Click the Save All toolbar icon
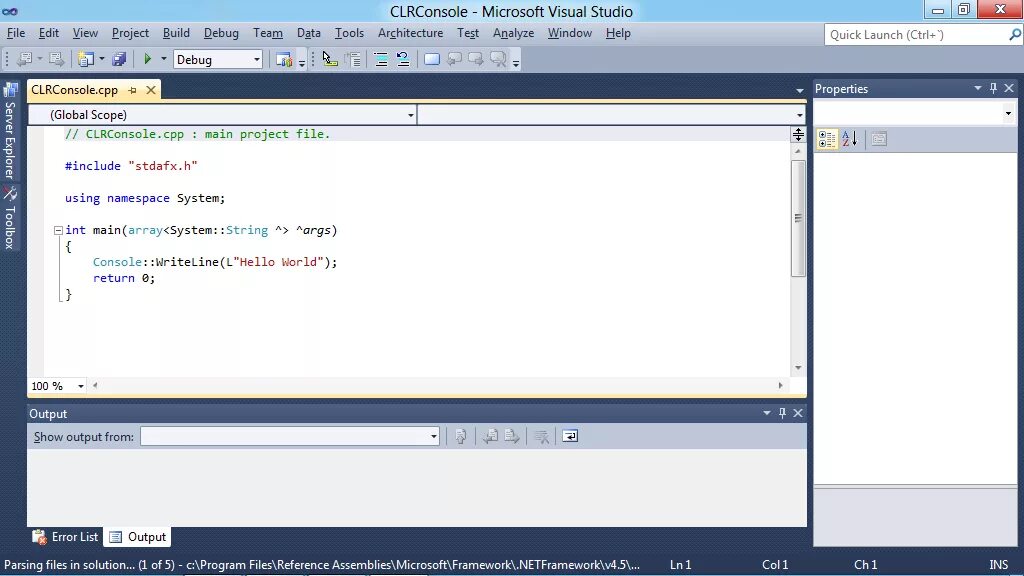 [x=119, y=59]
